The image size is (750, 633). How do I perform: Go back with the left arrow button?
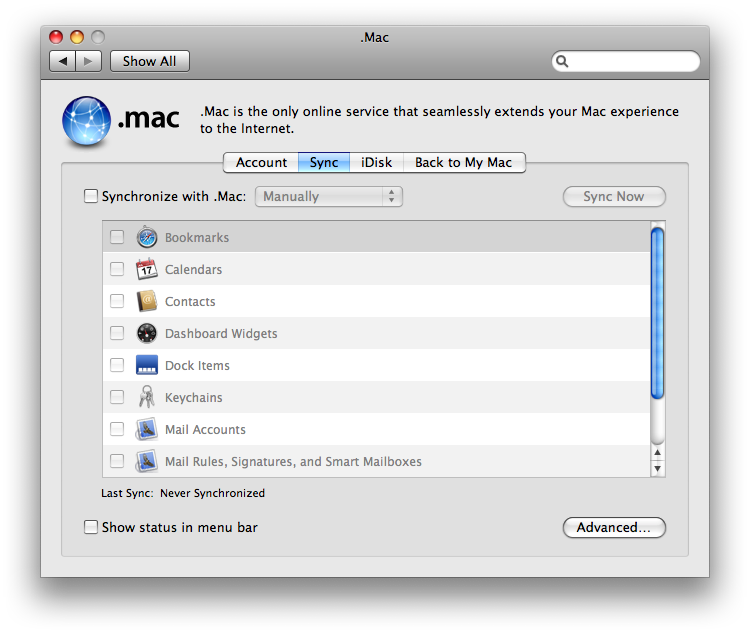62,61
